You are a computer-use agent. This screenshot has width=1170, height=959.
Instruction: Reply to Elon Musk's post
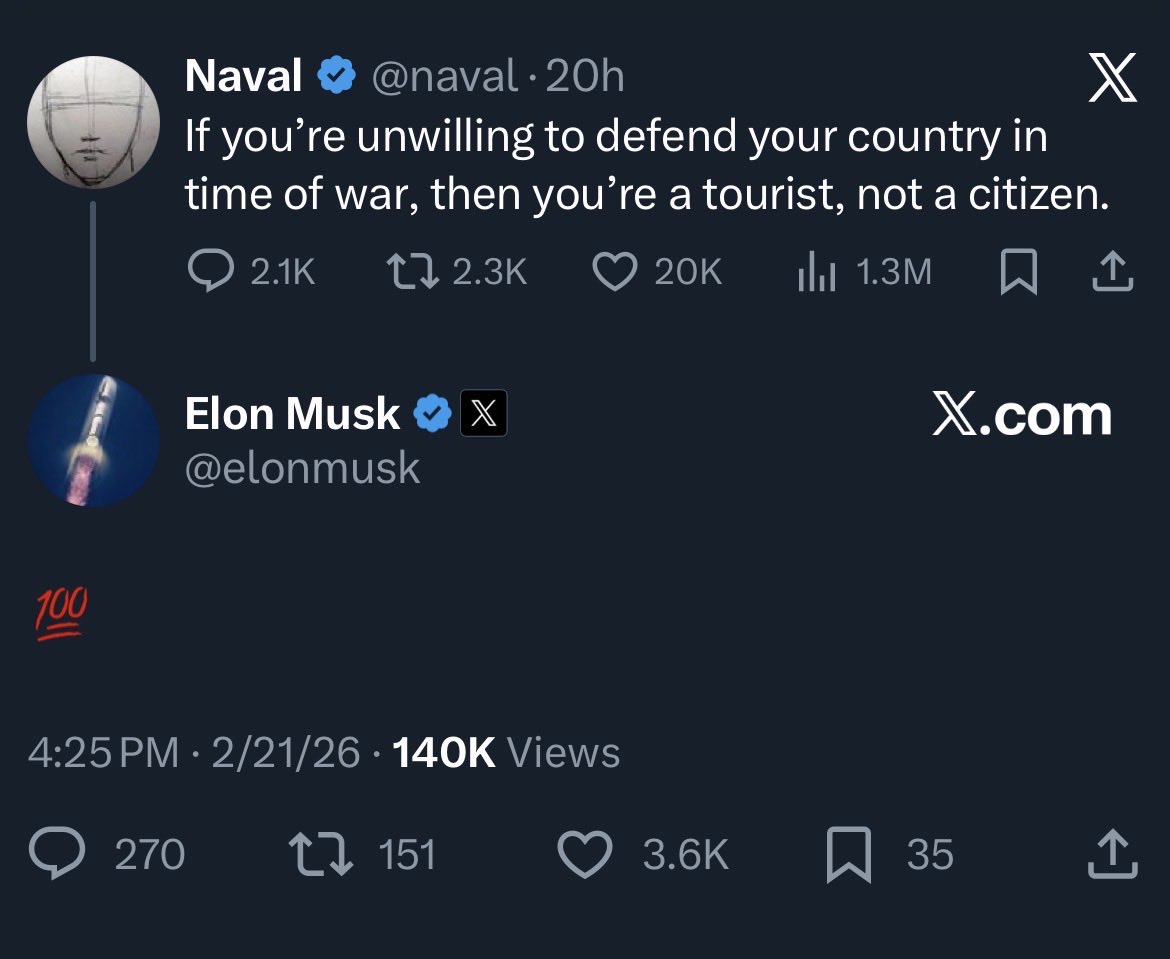point(56,855)
